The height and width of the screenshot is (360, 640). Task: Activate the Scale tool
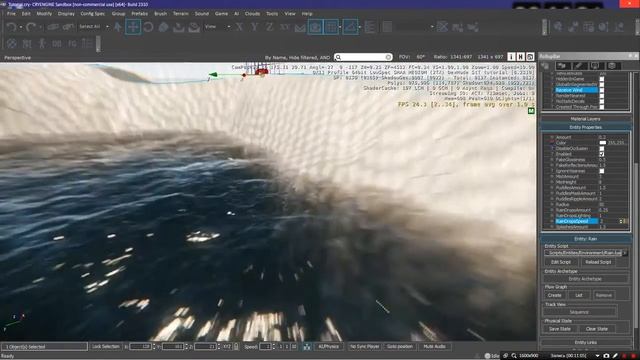[163, 27]
